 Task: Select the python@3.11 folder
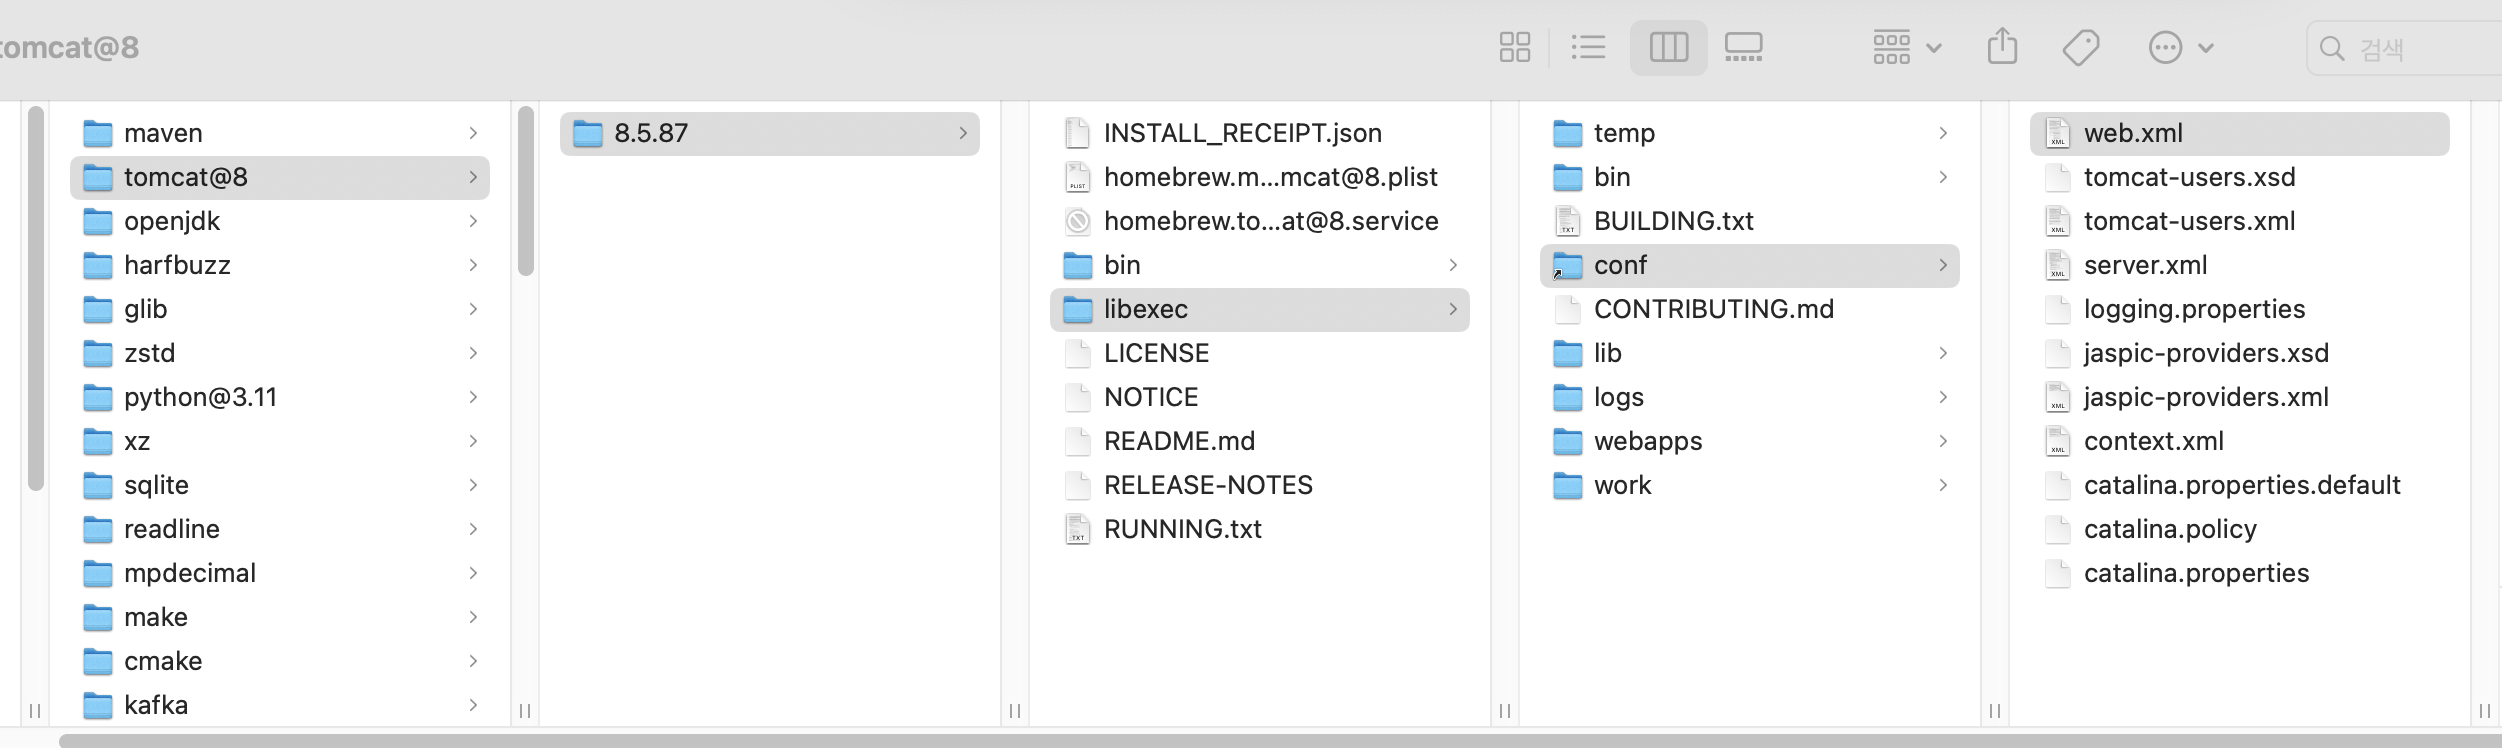click(280, 397)
